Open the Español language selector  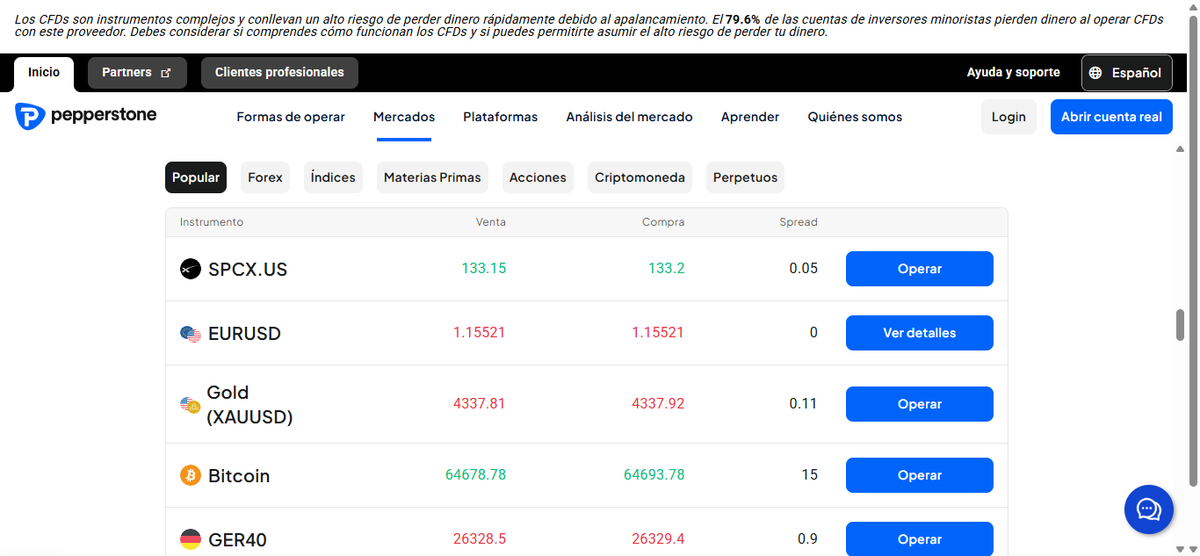(x=1126, y=73)
